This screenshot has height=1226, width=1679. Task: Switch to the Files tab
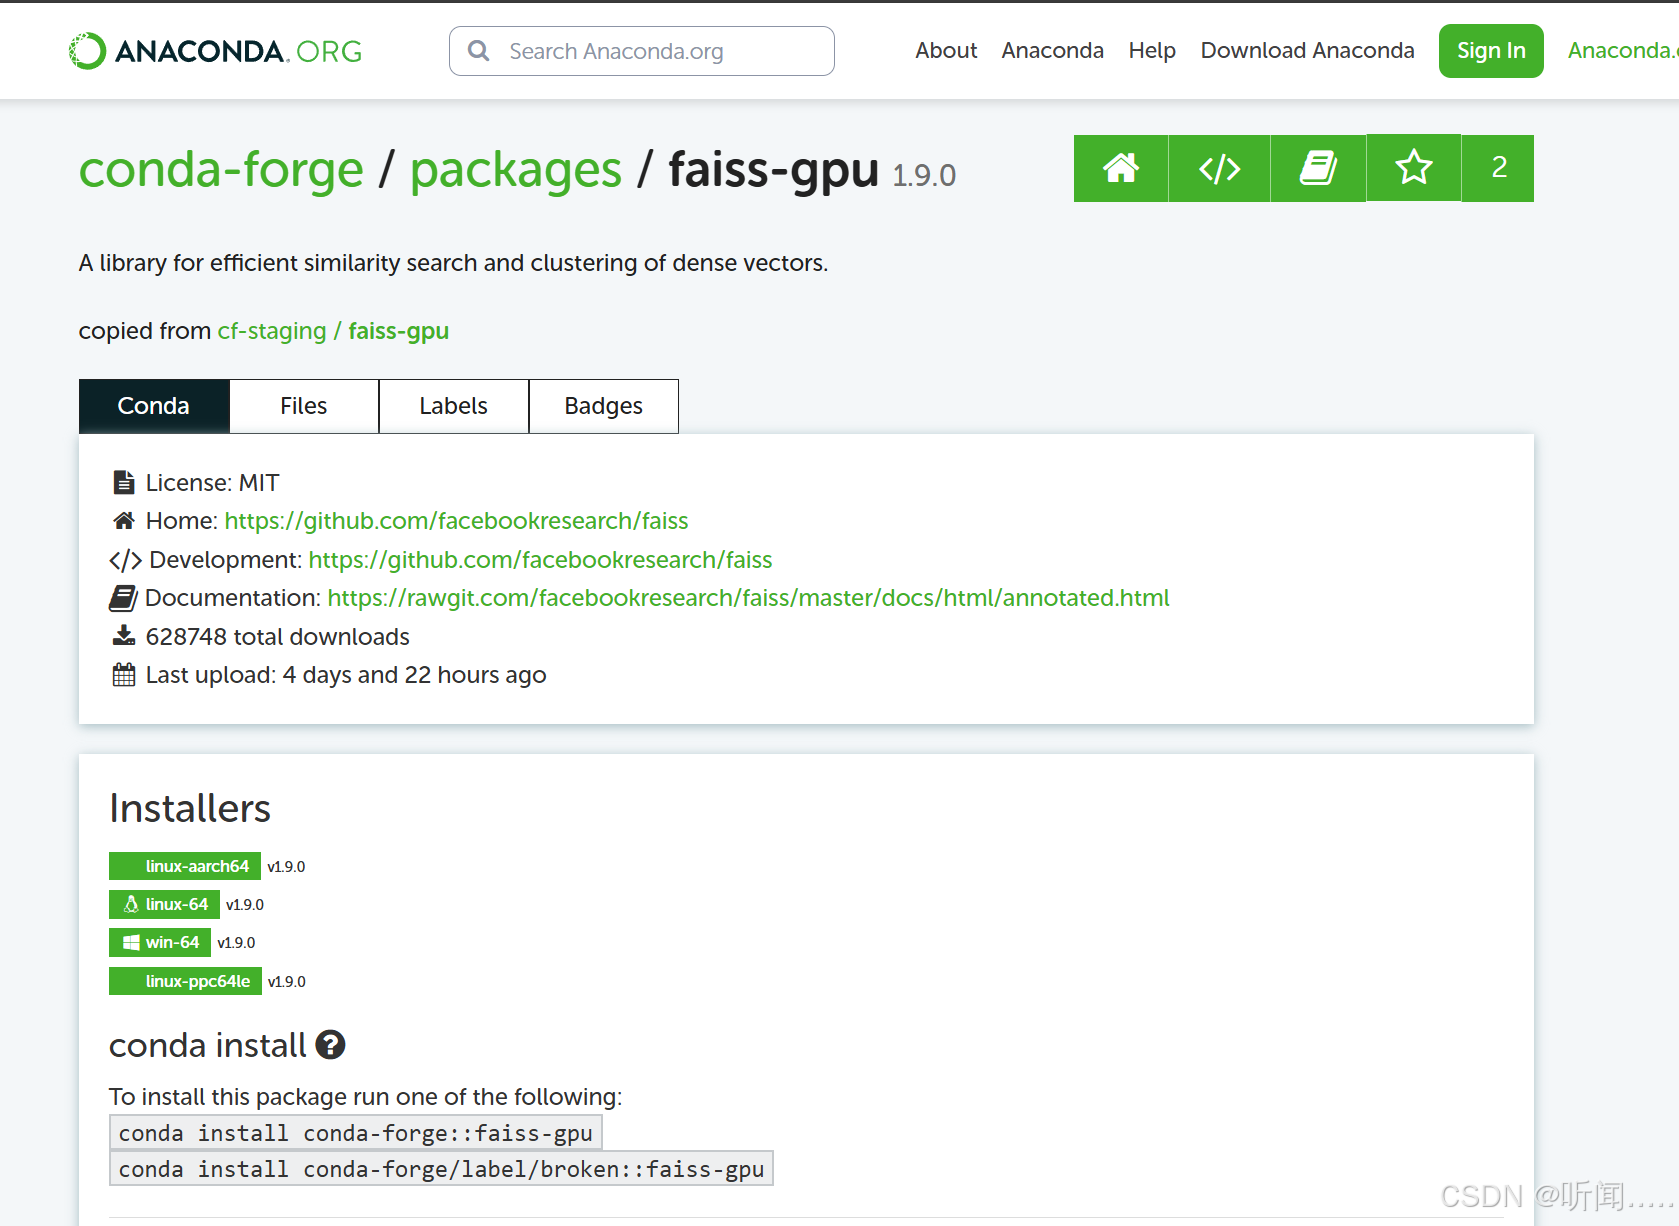click(304, 406)
